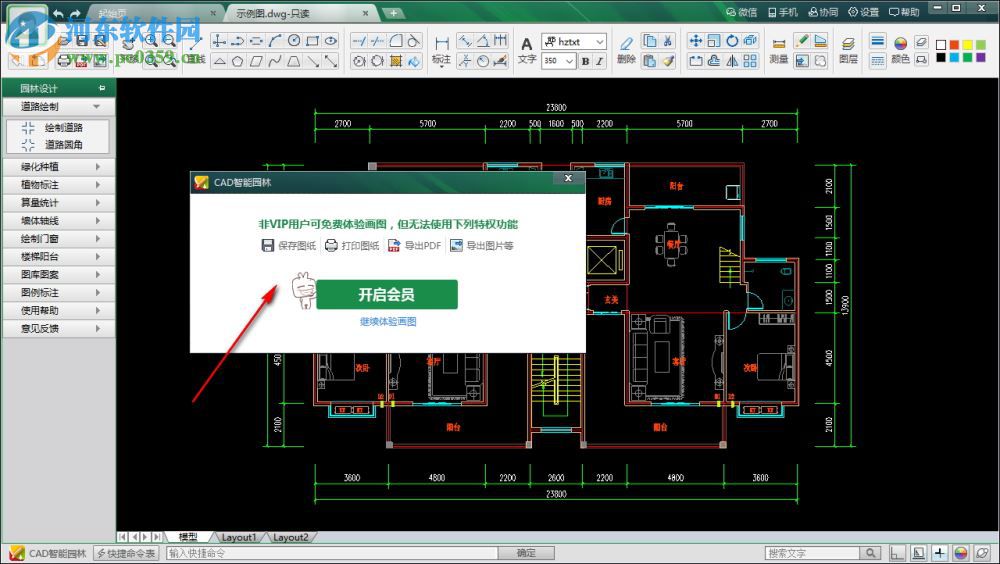Switch to the Layout2 tab
The width and height of the screenshot is (1000, 564).
point(290,537)
